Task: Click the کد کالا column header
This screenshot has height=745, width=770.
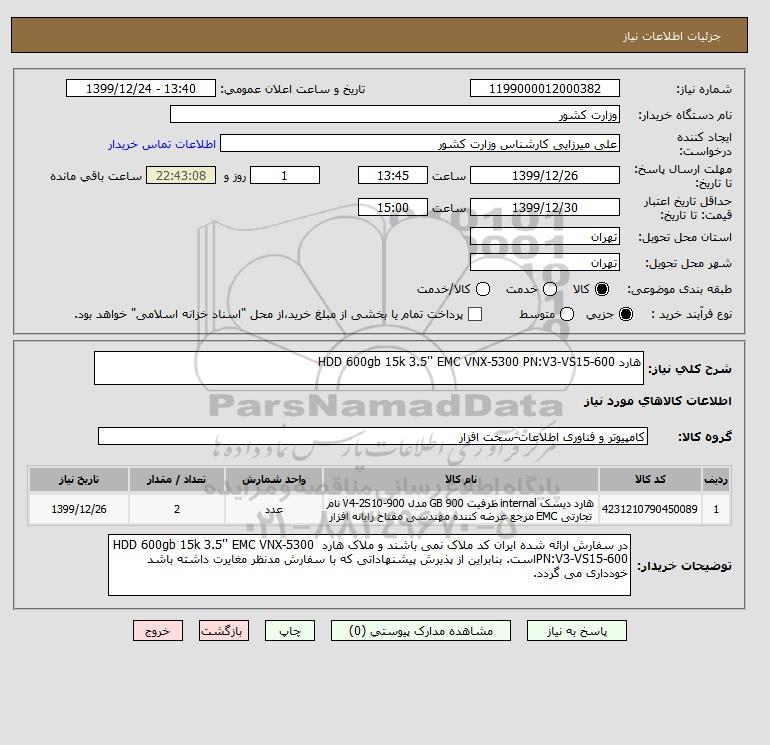Action: 650,479
